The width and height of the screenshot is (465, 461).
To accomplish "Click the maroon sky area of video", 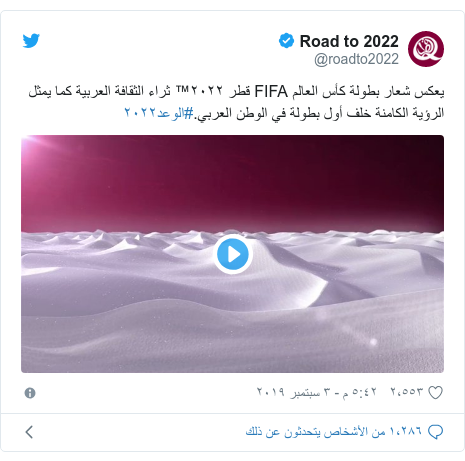I will (x=233, y=183).
